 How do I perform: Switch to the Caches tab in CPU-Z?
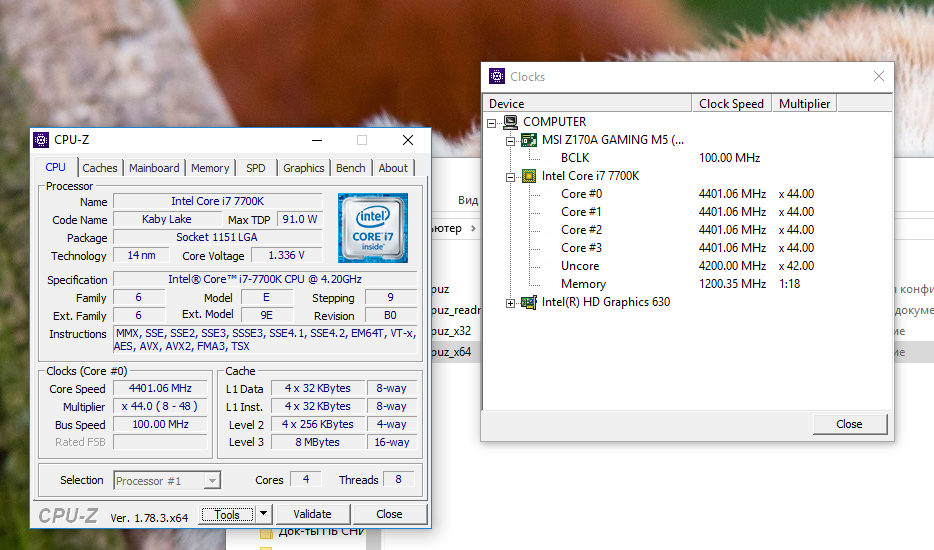99,168
